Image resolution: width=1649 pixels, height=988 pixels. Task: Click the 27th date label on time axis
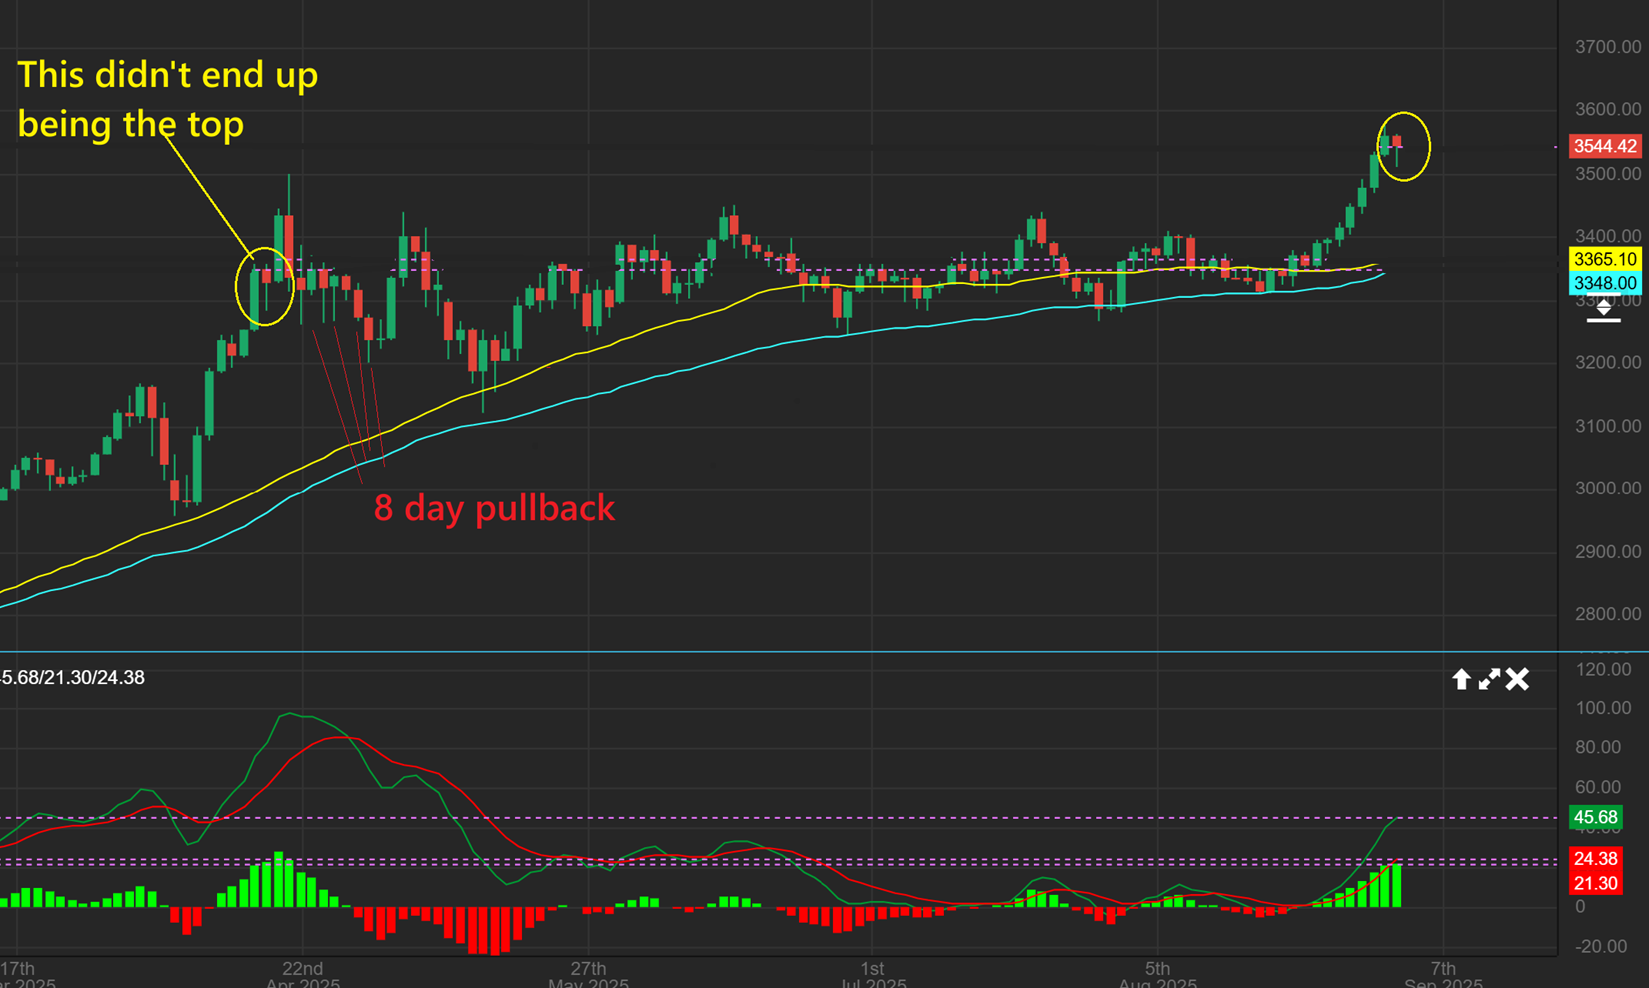[x=588, y=968]
